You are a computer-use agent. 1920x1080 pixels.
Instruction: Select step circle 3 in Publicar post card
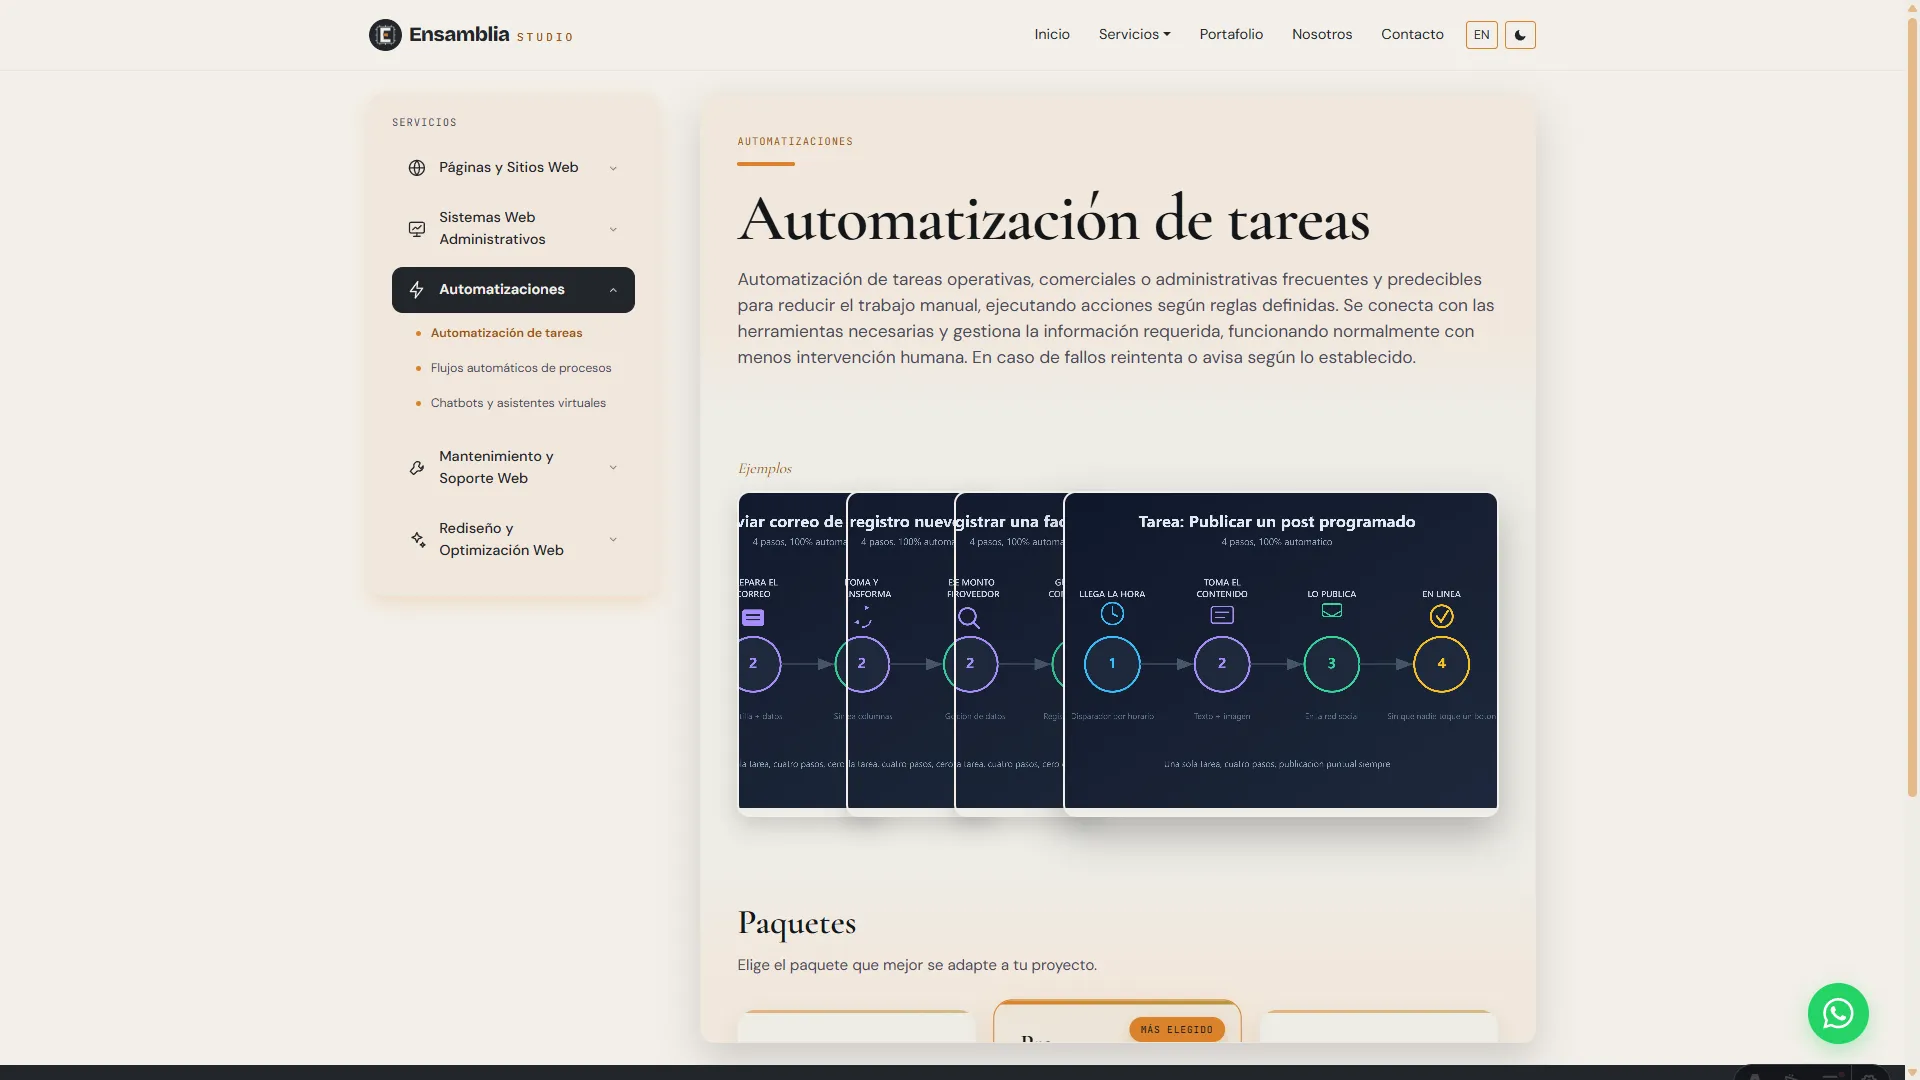(x=1332, y=664)
